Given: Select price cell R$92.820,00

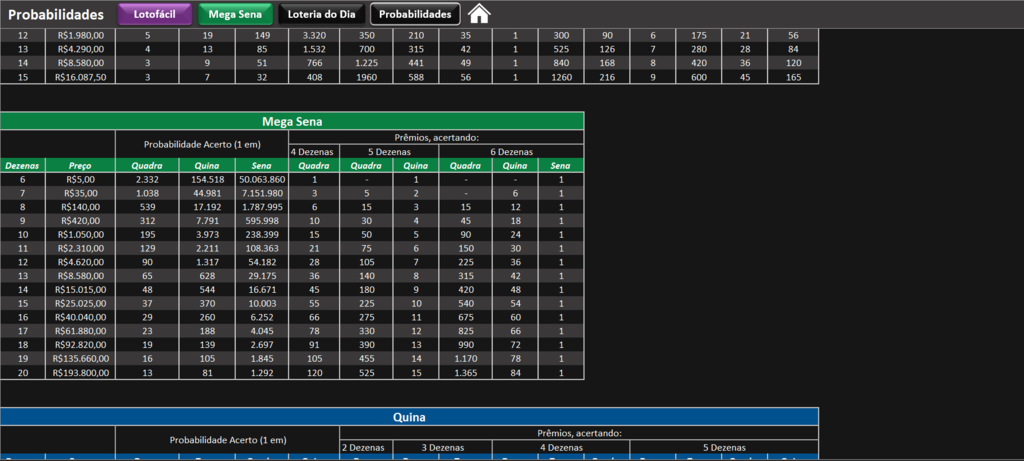Looking at the screenshot, I should click(81, 345).
